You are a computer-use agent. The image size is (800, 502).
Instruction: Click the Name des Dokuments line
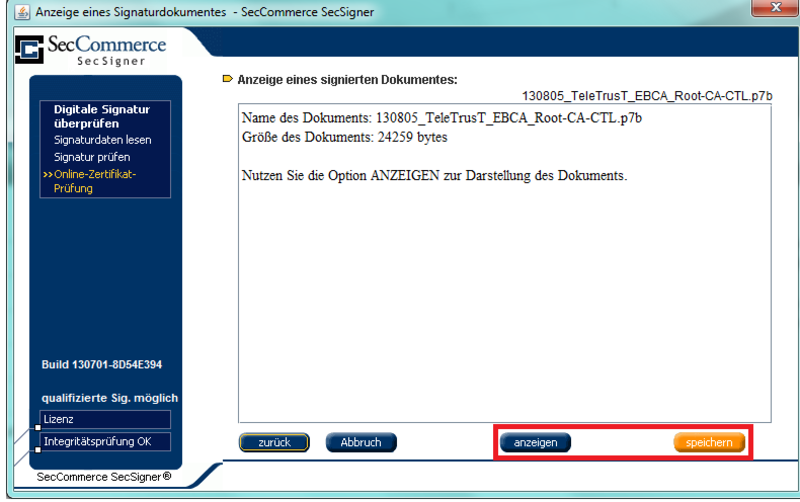tap(441, 118)
